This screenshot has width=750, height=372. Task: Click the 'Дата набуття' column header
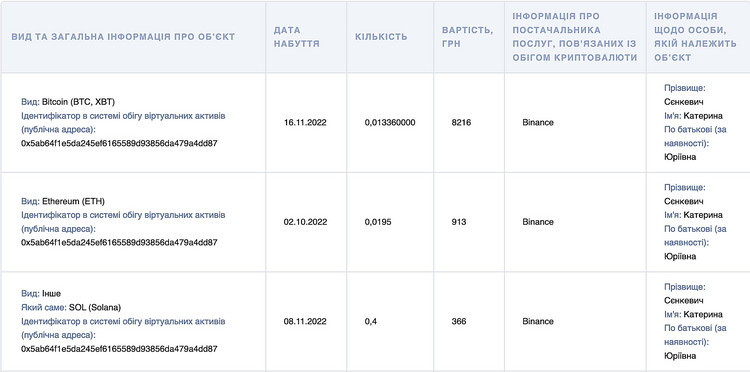pos(297,37)
